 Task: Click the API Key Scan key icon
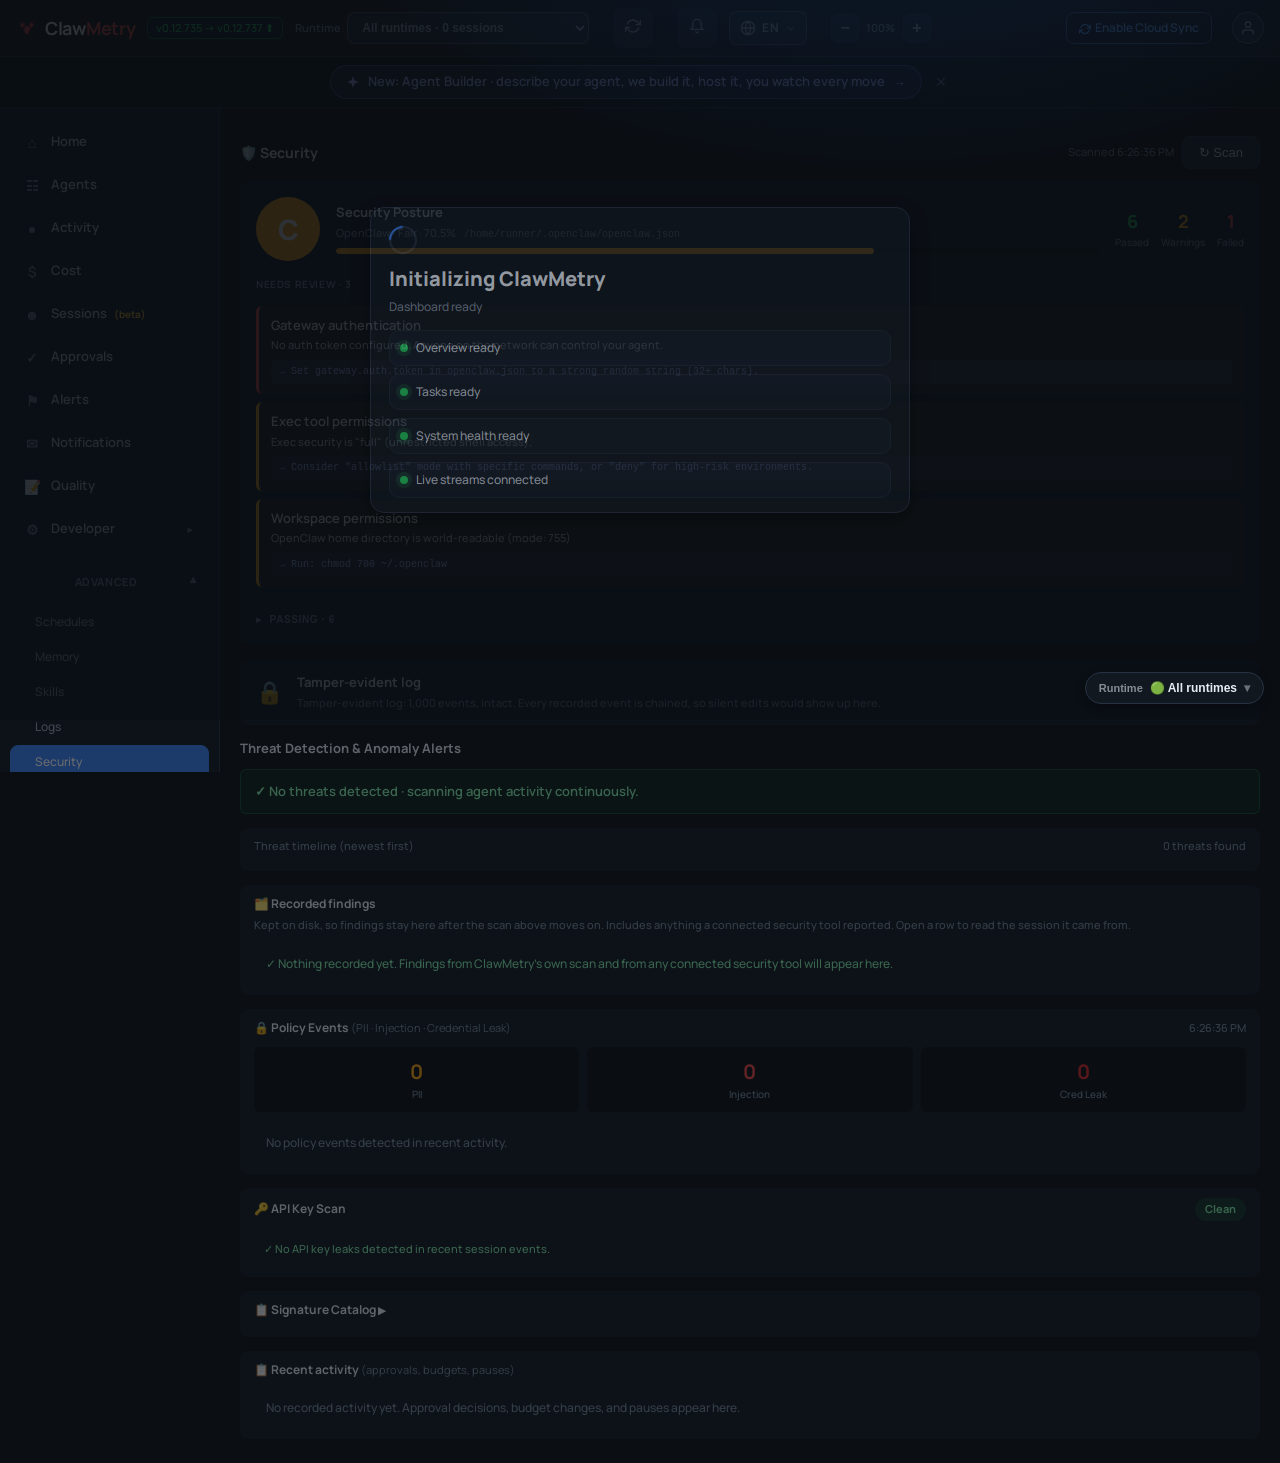[261, 1209]
